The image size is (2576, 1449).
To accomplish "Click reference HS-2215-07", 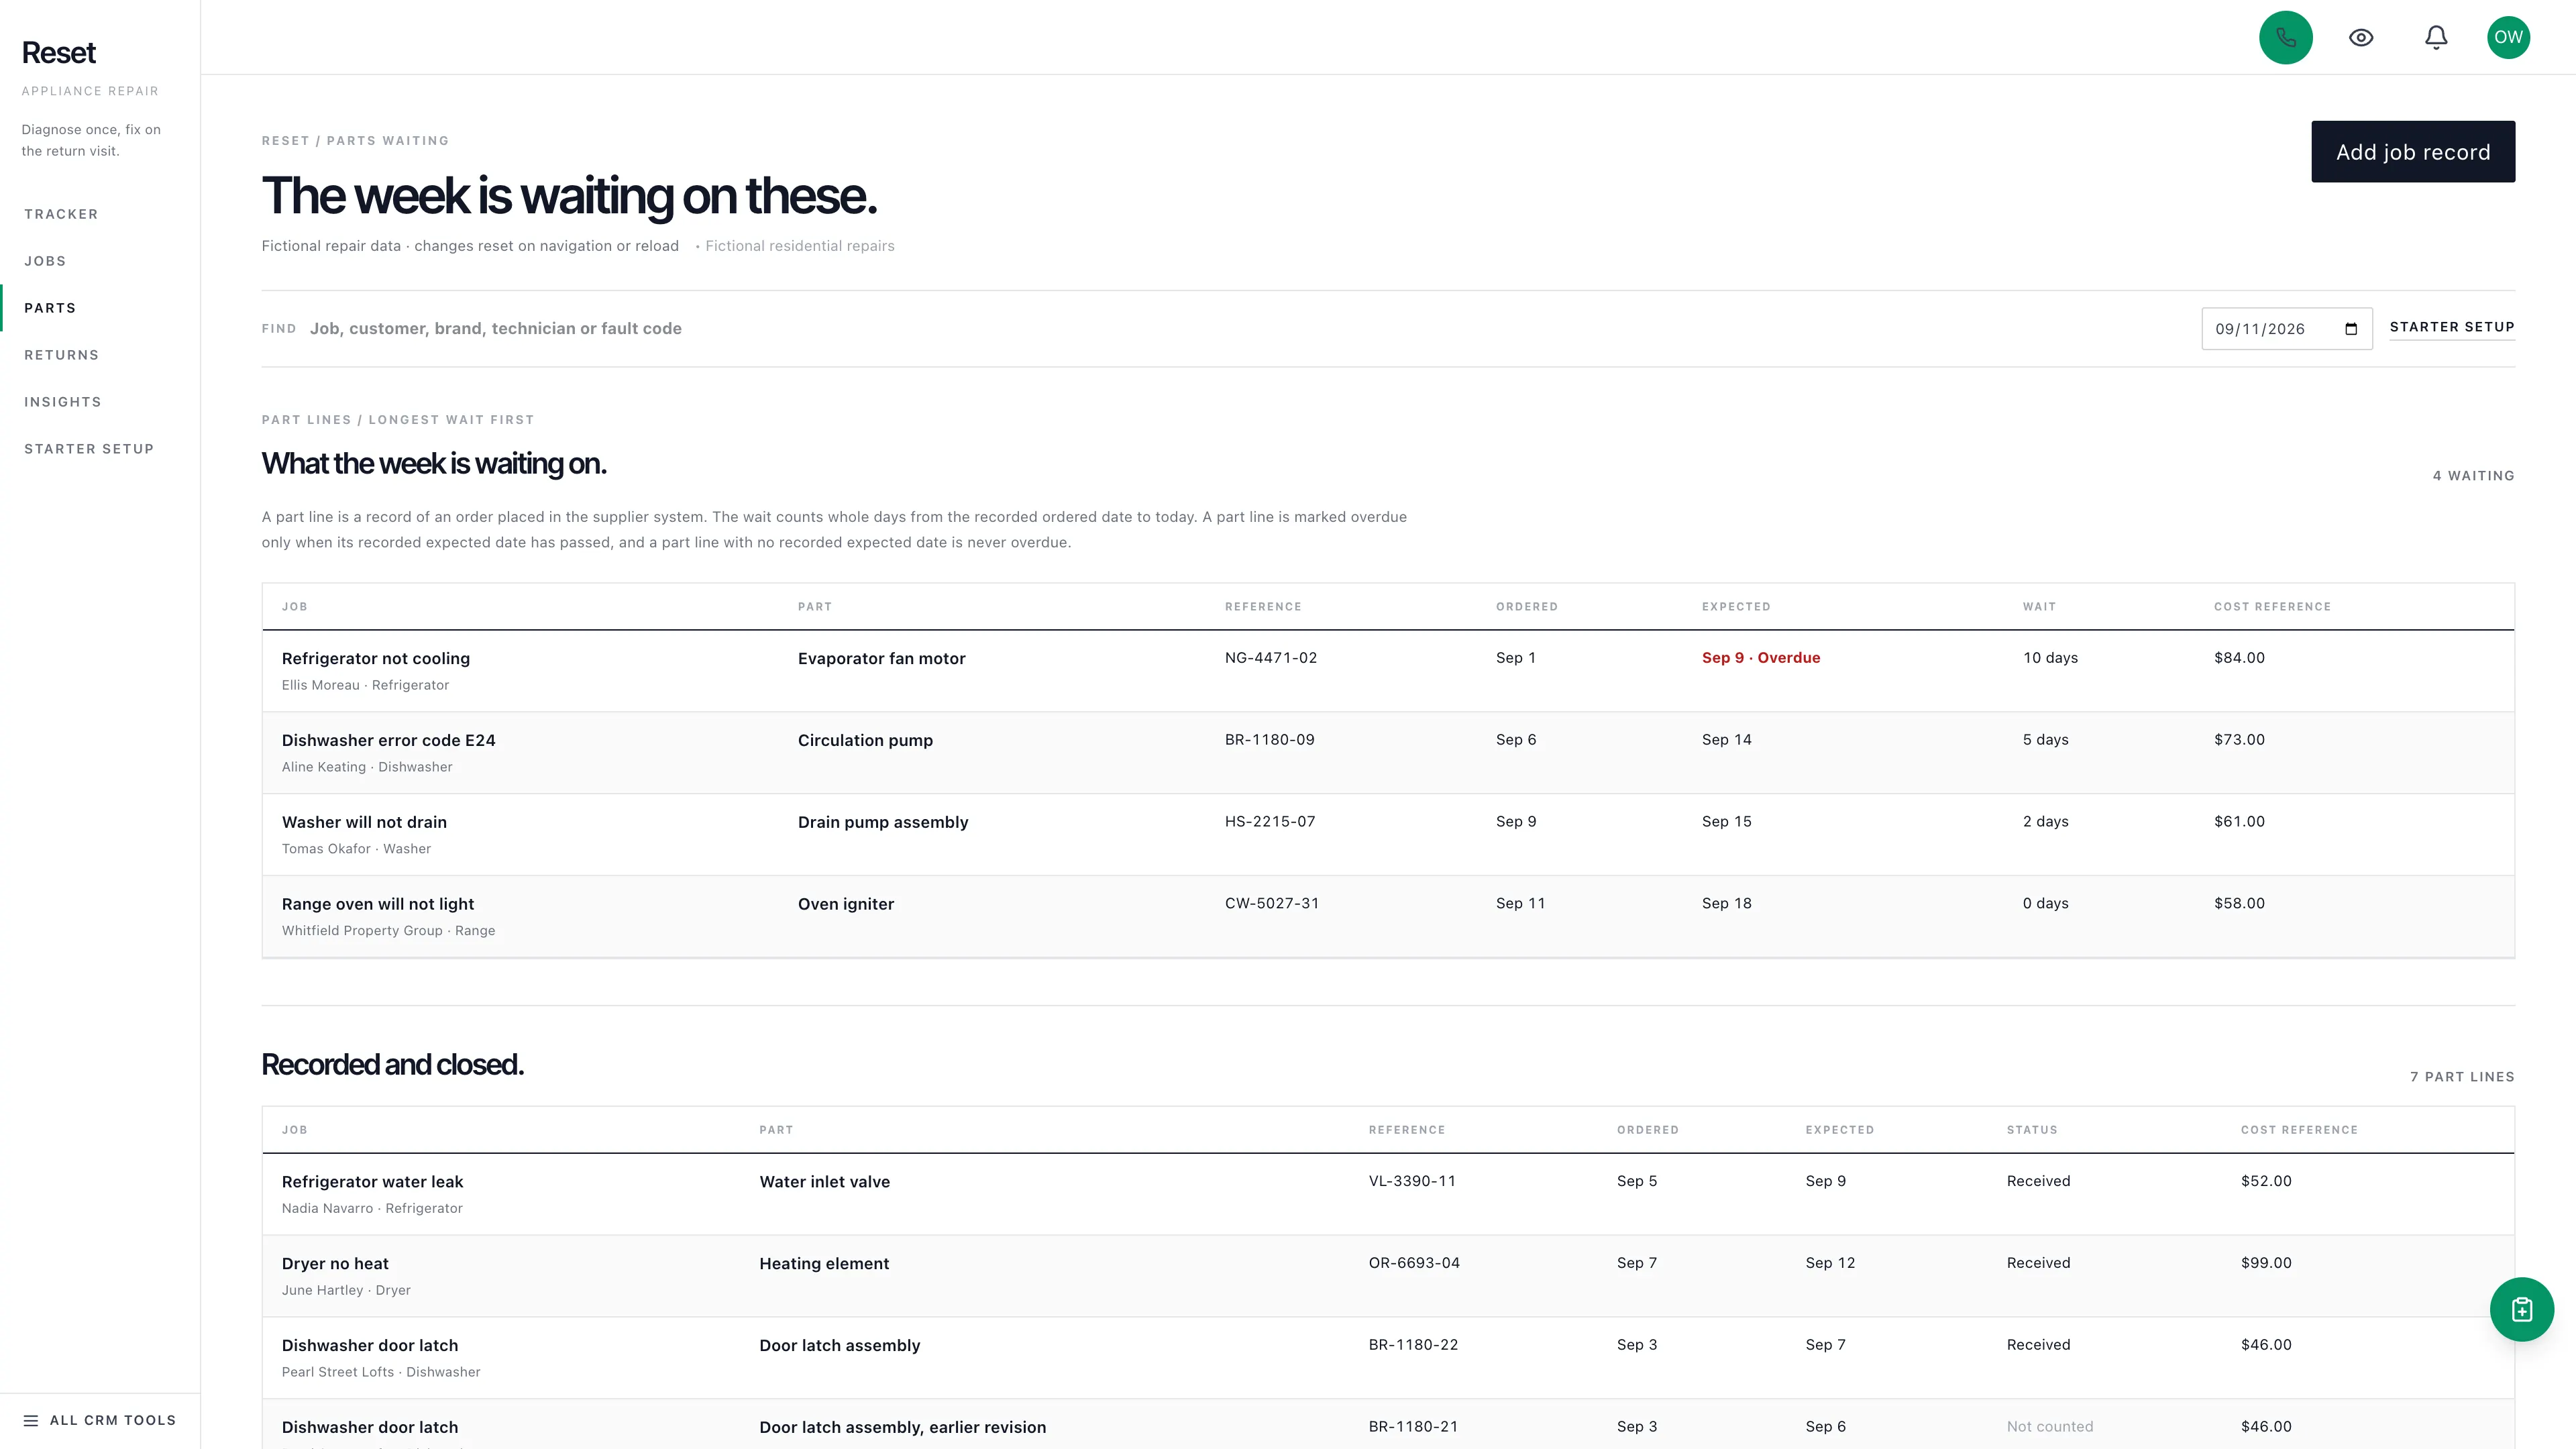I will 1270,822.
